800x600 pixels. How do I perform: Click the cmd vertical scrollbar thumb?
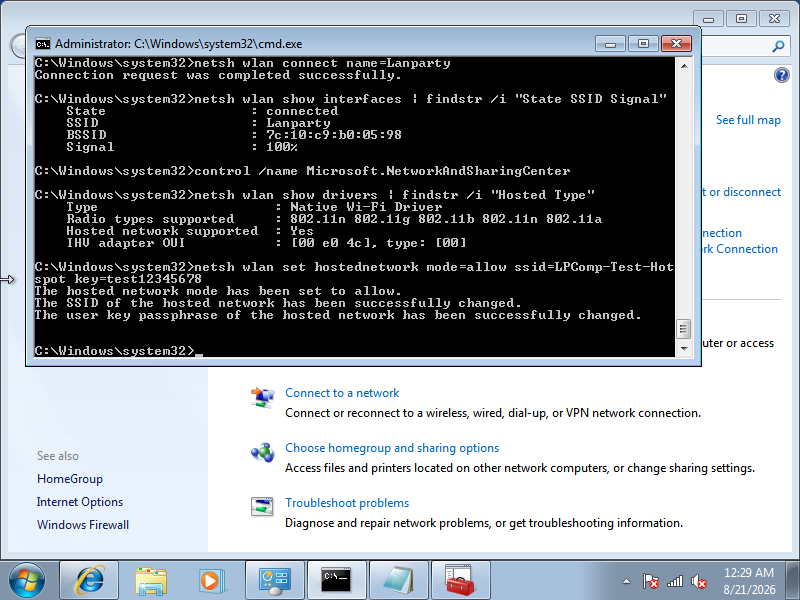[x=684, y=329]
